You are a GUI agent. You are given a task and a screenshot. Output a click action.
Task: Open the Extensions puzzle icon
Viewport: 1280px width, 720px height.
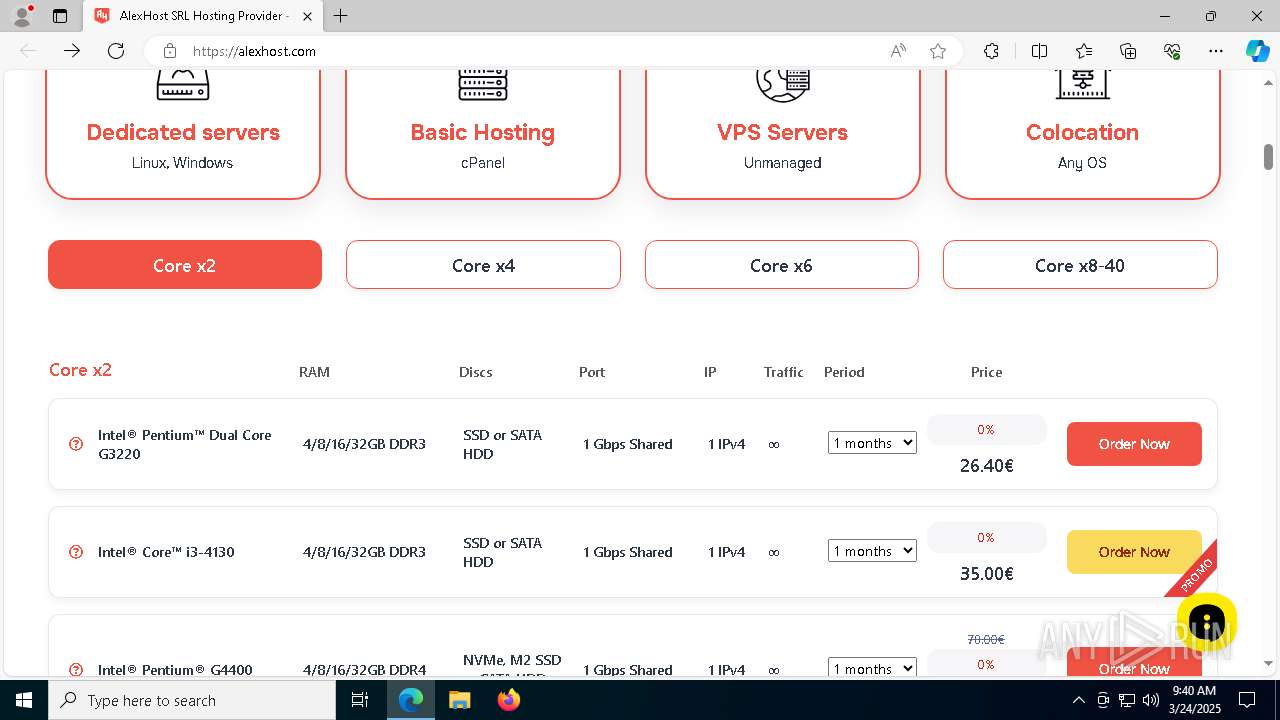pos(991,51)
